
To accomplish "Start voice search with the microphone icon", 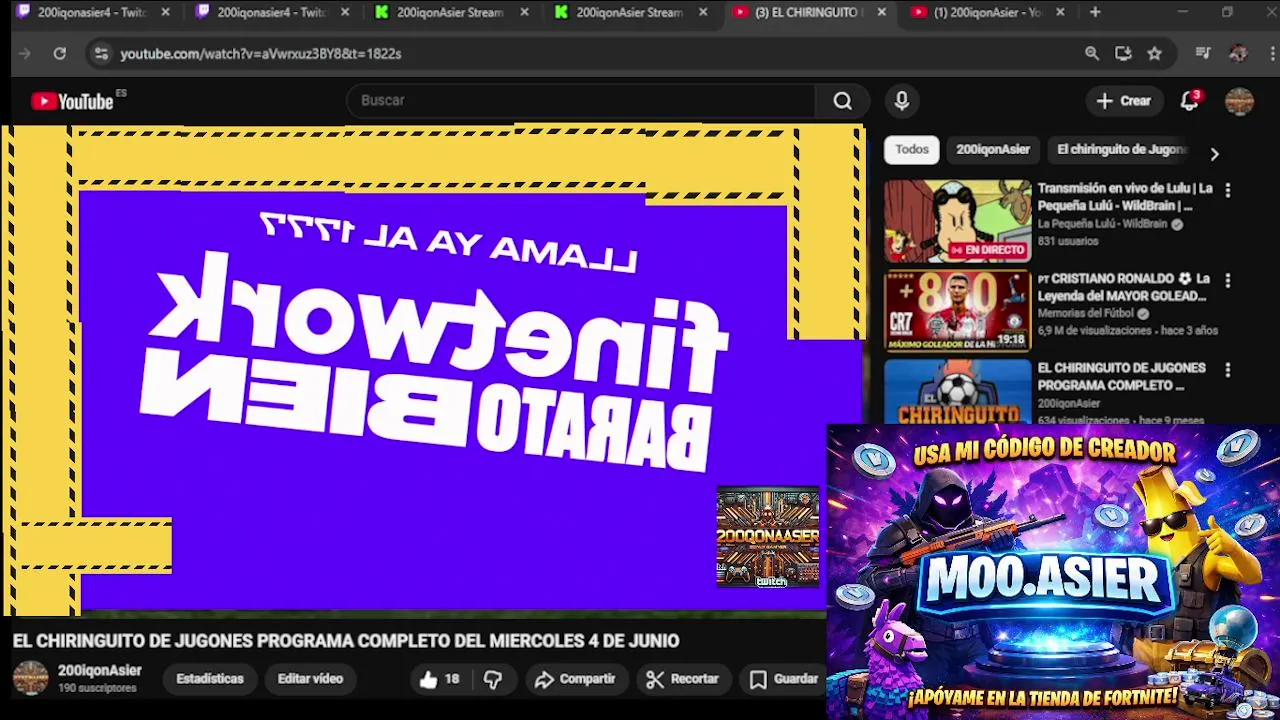I will point(902,101).
